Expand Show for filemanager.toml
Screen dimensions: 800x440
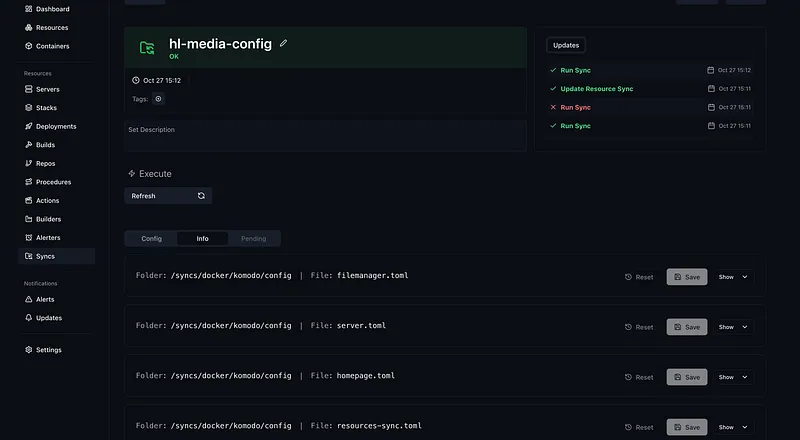(x=733, y=277)
